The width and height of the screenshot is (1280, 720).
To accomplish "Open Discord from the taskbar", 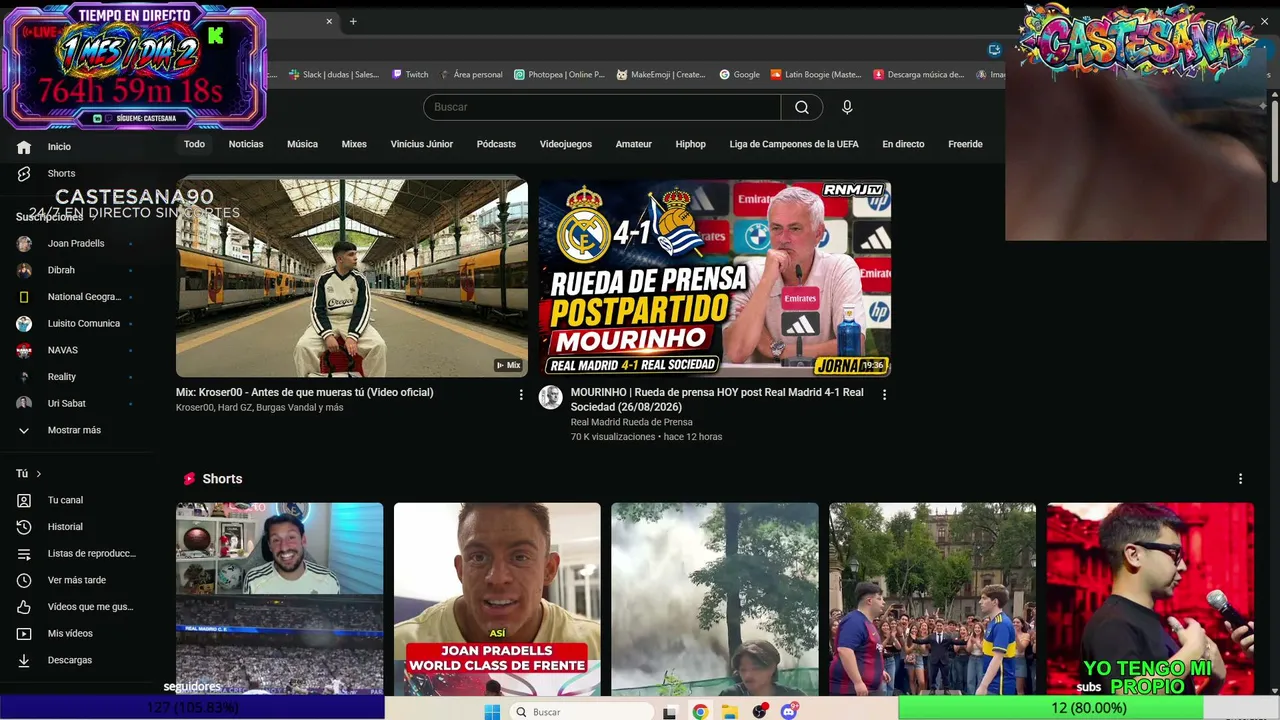I will (790, 712).
